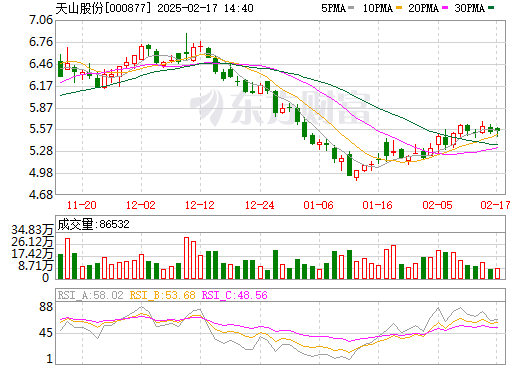Click the RSI_A:58.02 indicator label

click(x=90, y=295)
